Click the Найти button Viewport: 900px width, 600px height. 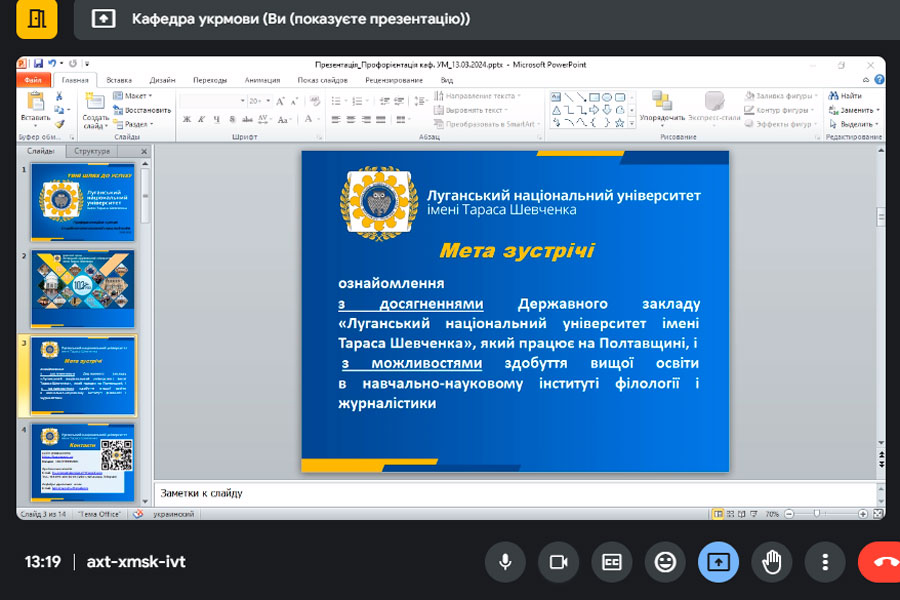tap(850, 96)
